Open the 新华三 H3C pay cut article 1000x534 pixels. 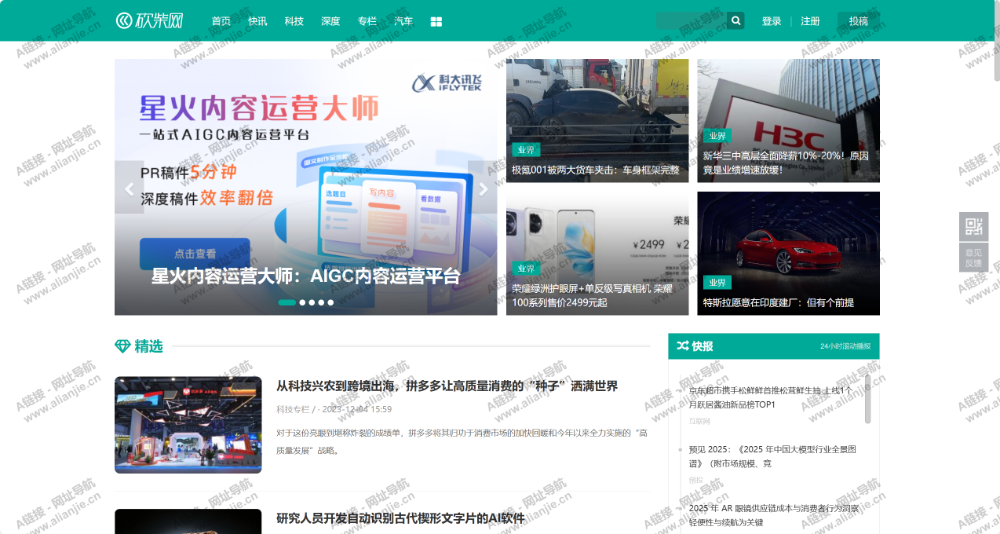pyautogui.click(x=788, y=121)
